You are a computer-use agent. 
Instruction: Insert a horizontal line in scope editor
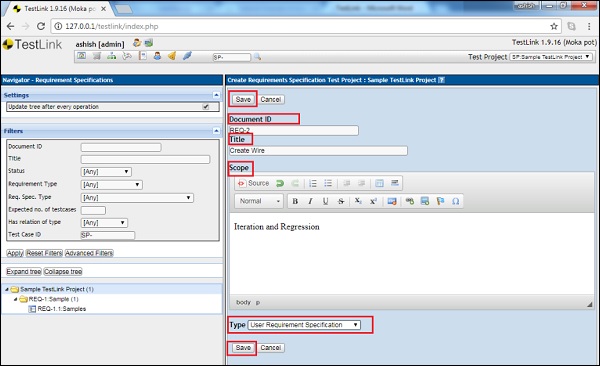click(x=395, y=183)
